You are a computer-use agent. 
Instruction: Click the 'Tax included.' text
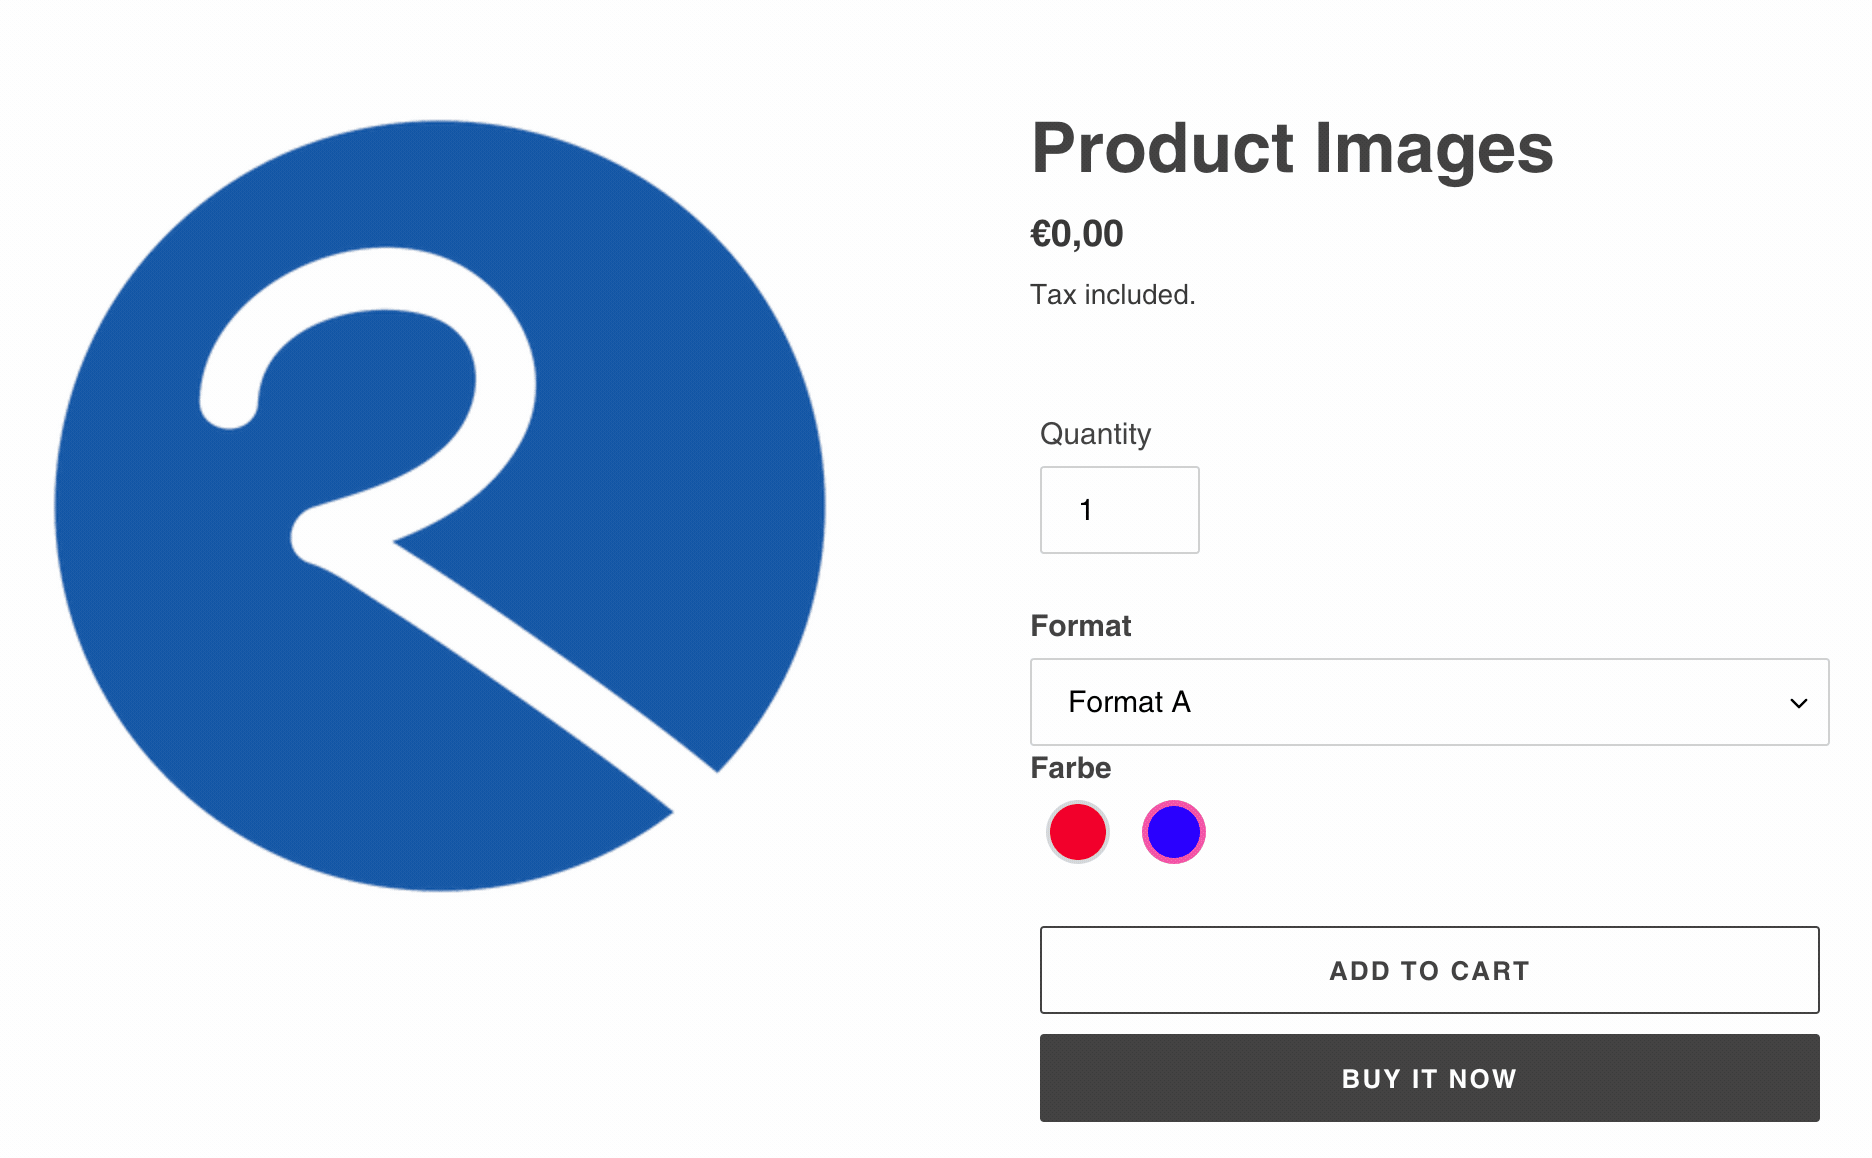[1112, 295]
